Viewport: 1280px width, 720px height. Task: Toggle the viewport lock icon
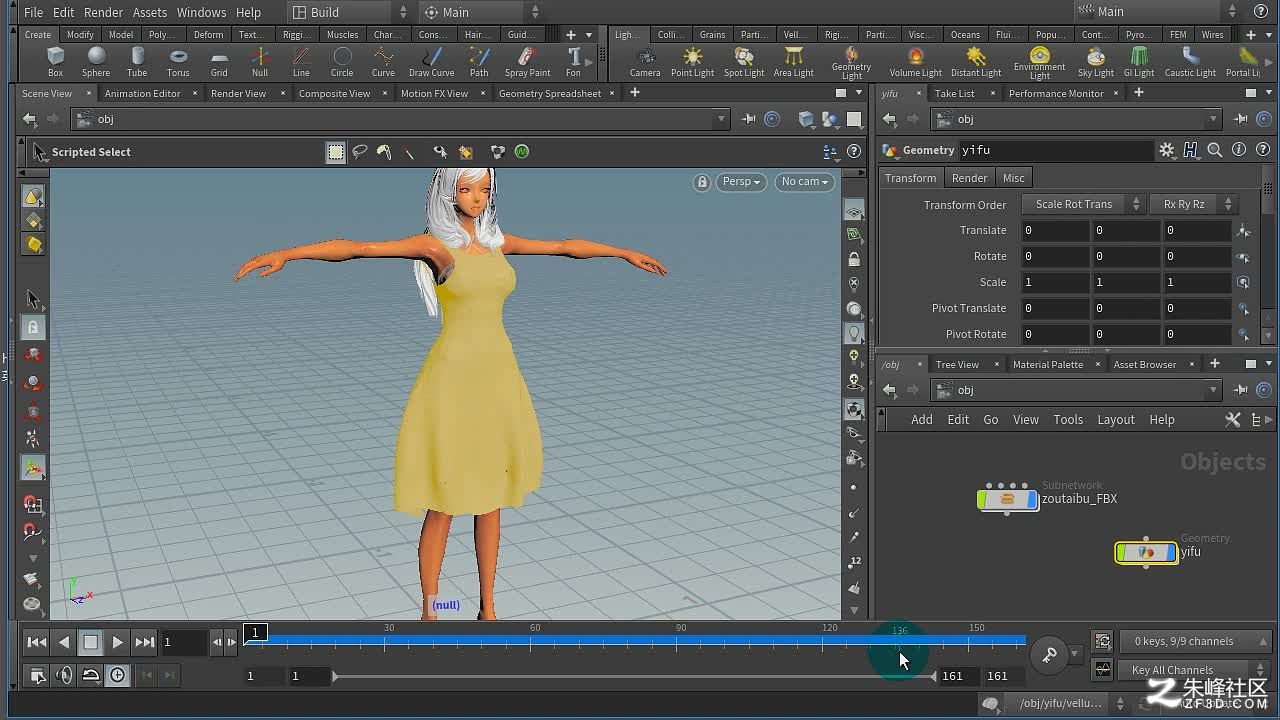[702, 182]
